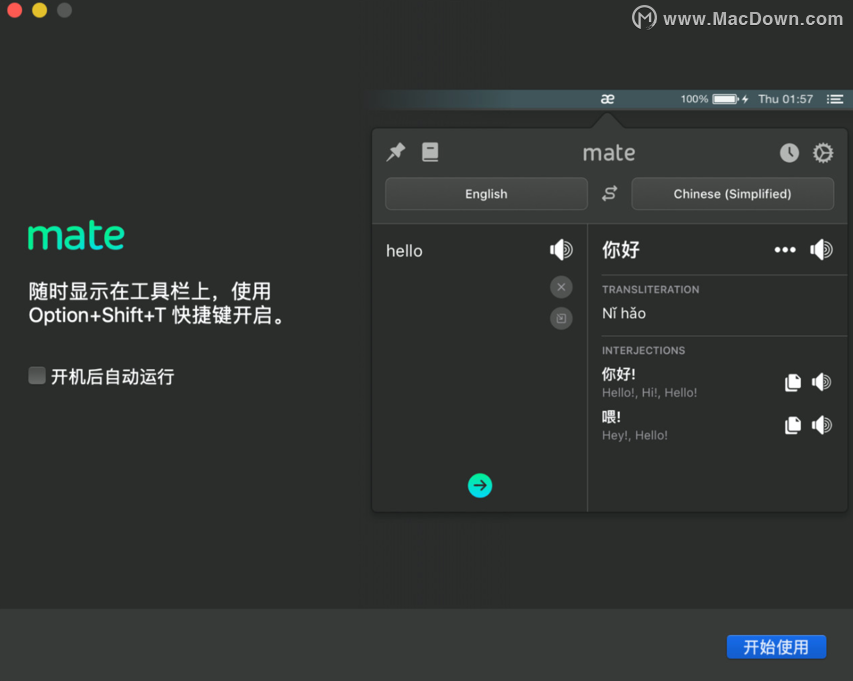Swap languages with the arrows icon
This screenshot has width=853, height=681.
(x=609, y=194)
